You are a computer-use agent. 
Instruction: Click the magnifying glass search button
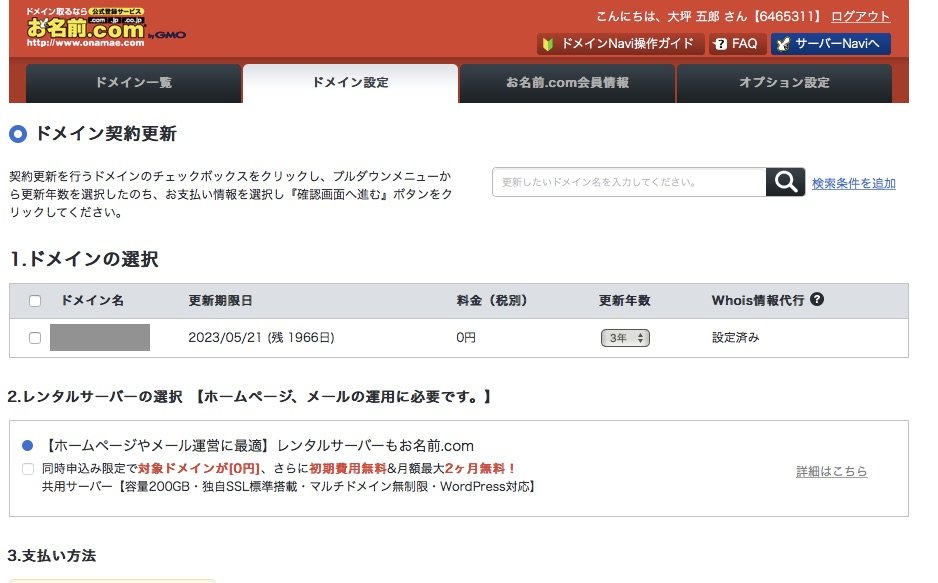(785, 182)
